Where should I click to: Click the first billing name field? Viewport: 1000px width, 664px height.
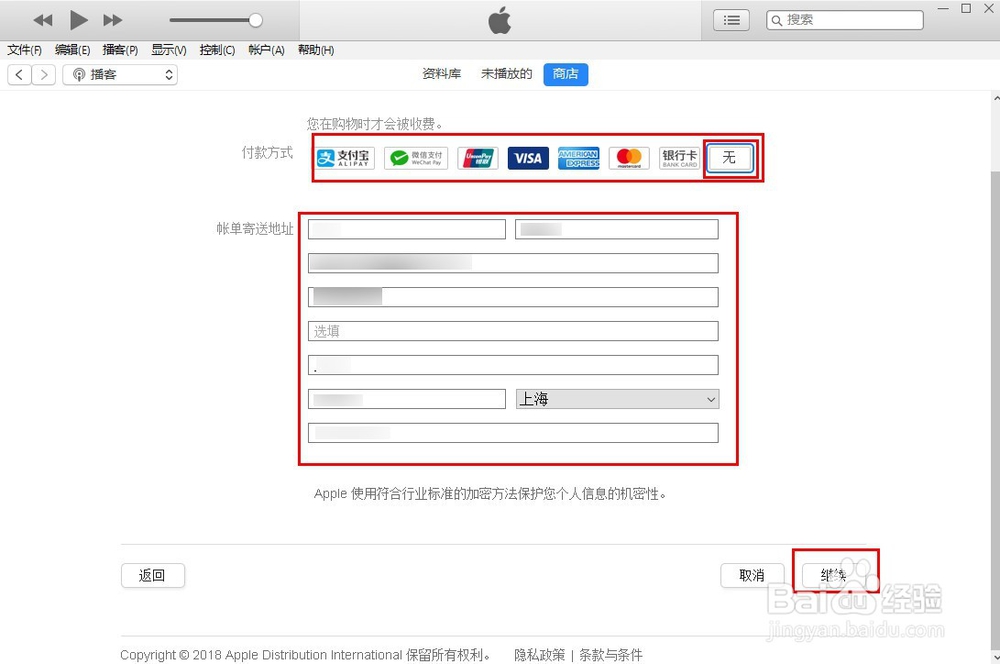pyautogui.click(x=407, y=229)
